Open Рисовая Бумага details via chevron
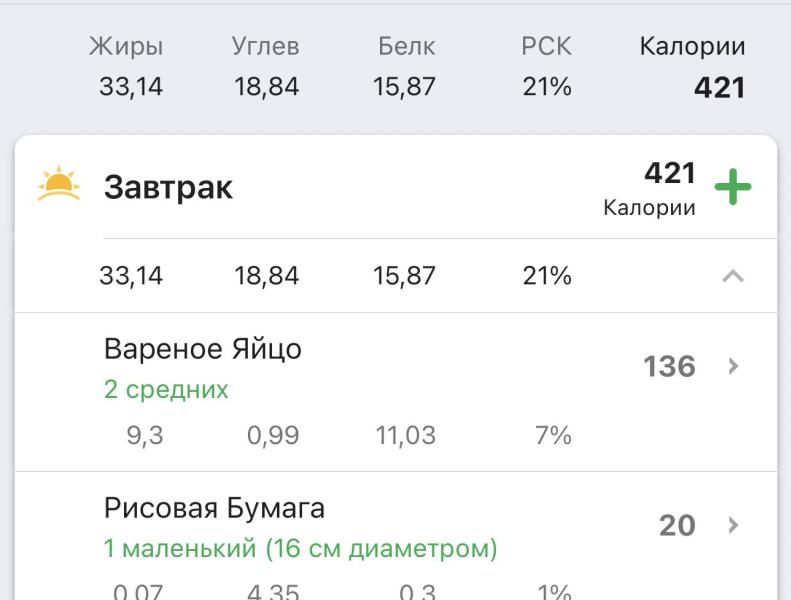Screen dimensions: 791x600 [x=733, y=525]
